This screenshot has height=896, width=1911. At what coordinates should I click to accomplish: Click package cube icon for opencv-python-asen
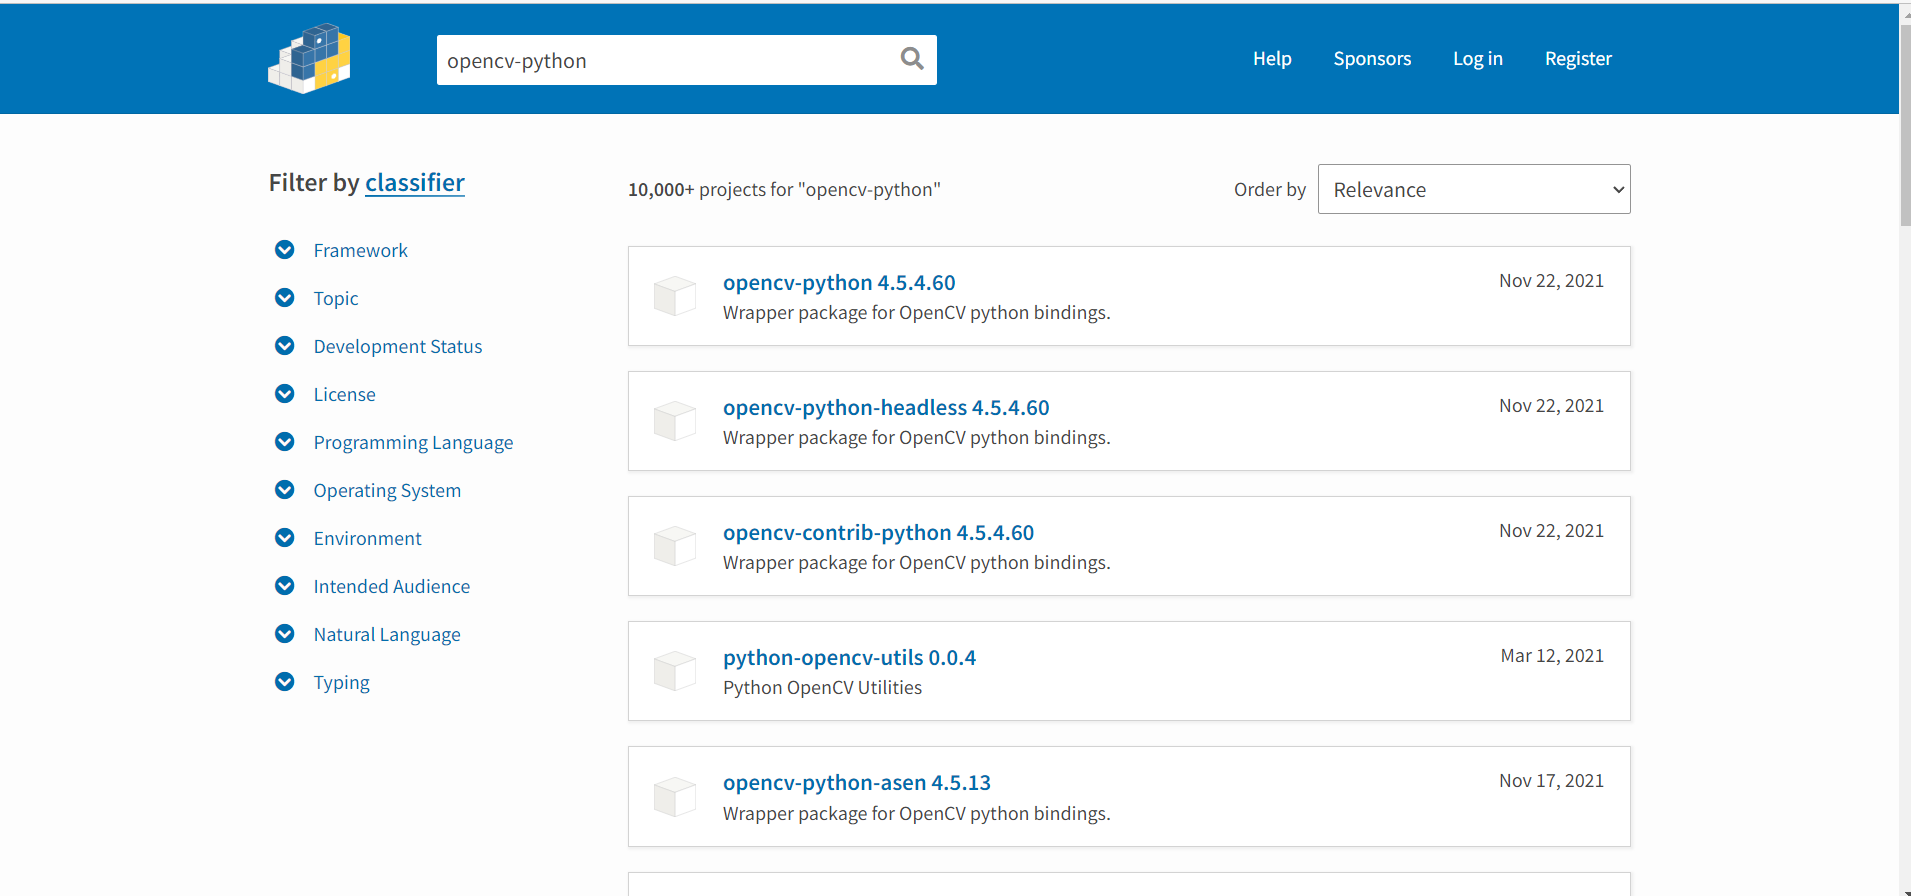675,797
